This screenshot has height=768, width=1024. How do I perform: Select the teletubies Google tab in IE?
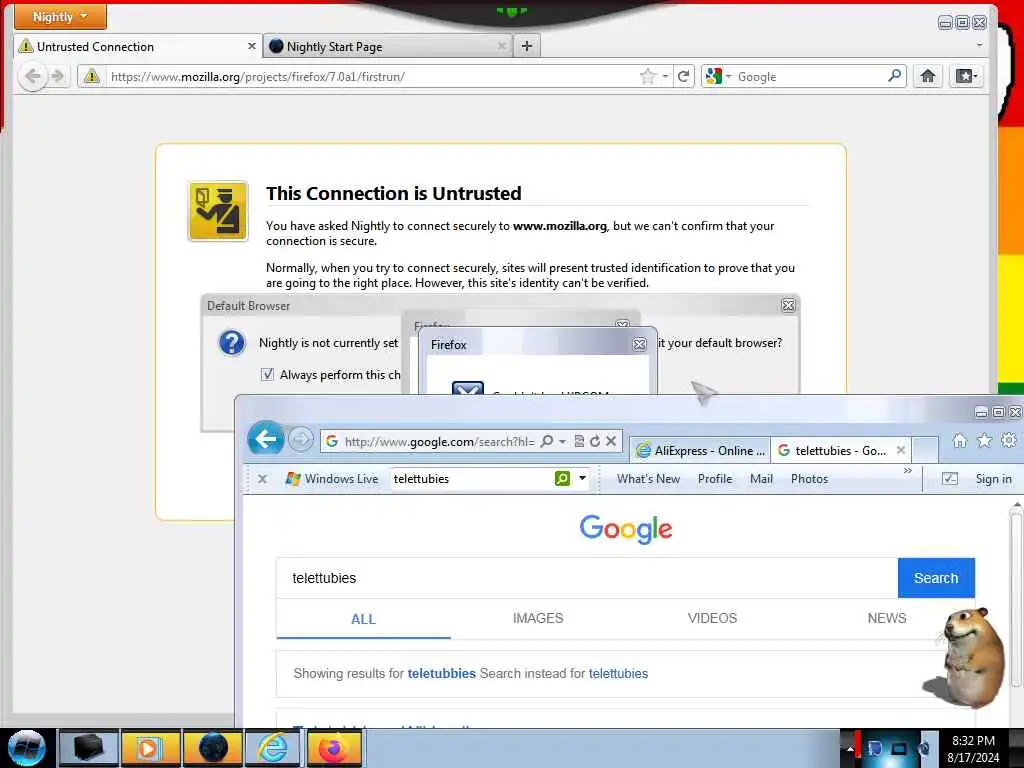click(x=841, y=450)
